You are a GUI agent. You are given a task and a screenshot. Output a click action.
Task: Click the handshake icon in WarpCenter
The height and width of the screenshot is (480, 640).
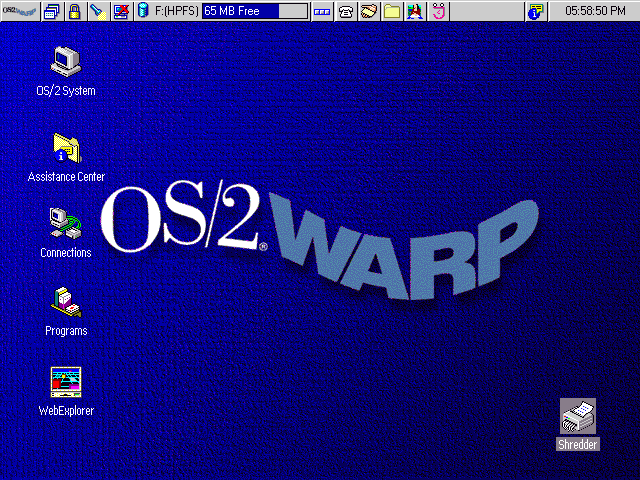[369, 11]
